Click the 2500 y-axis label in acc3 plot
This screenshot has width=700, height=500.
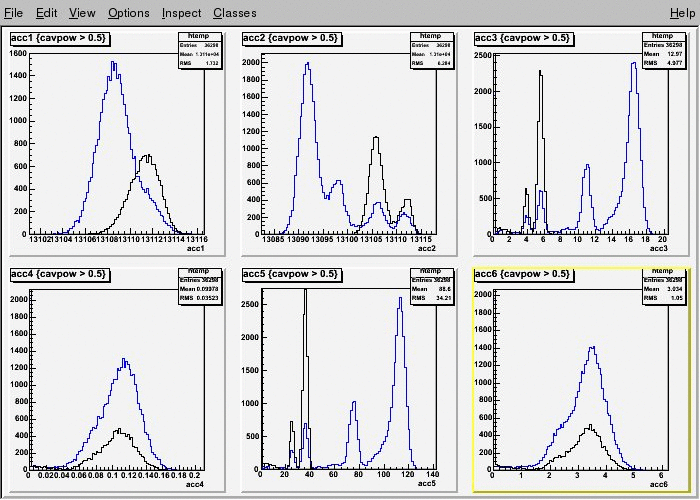(x=483, y=55)
